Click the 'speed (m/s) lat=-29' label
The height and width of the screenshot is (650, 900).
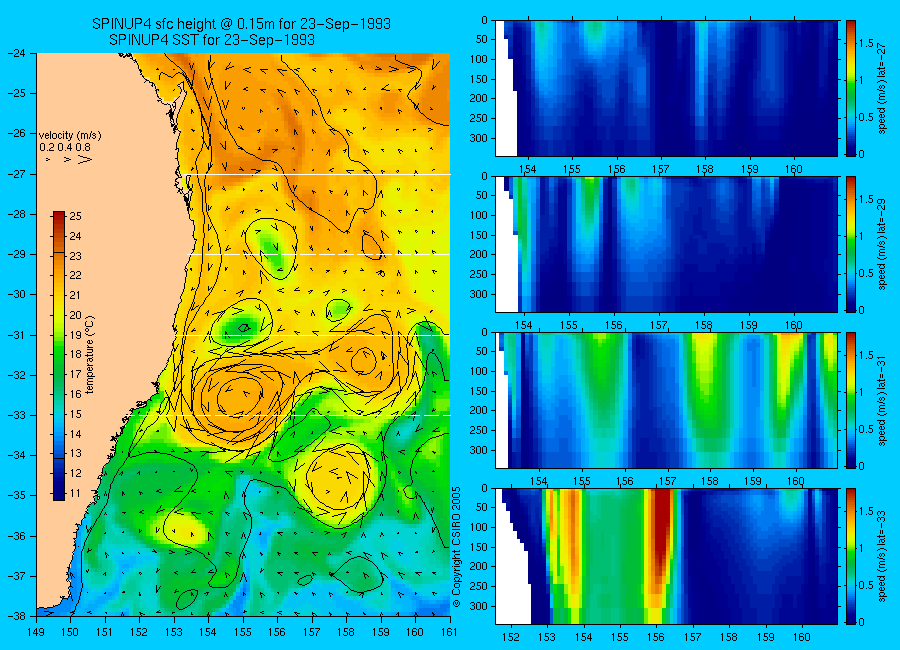pos(883,244)
